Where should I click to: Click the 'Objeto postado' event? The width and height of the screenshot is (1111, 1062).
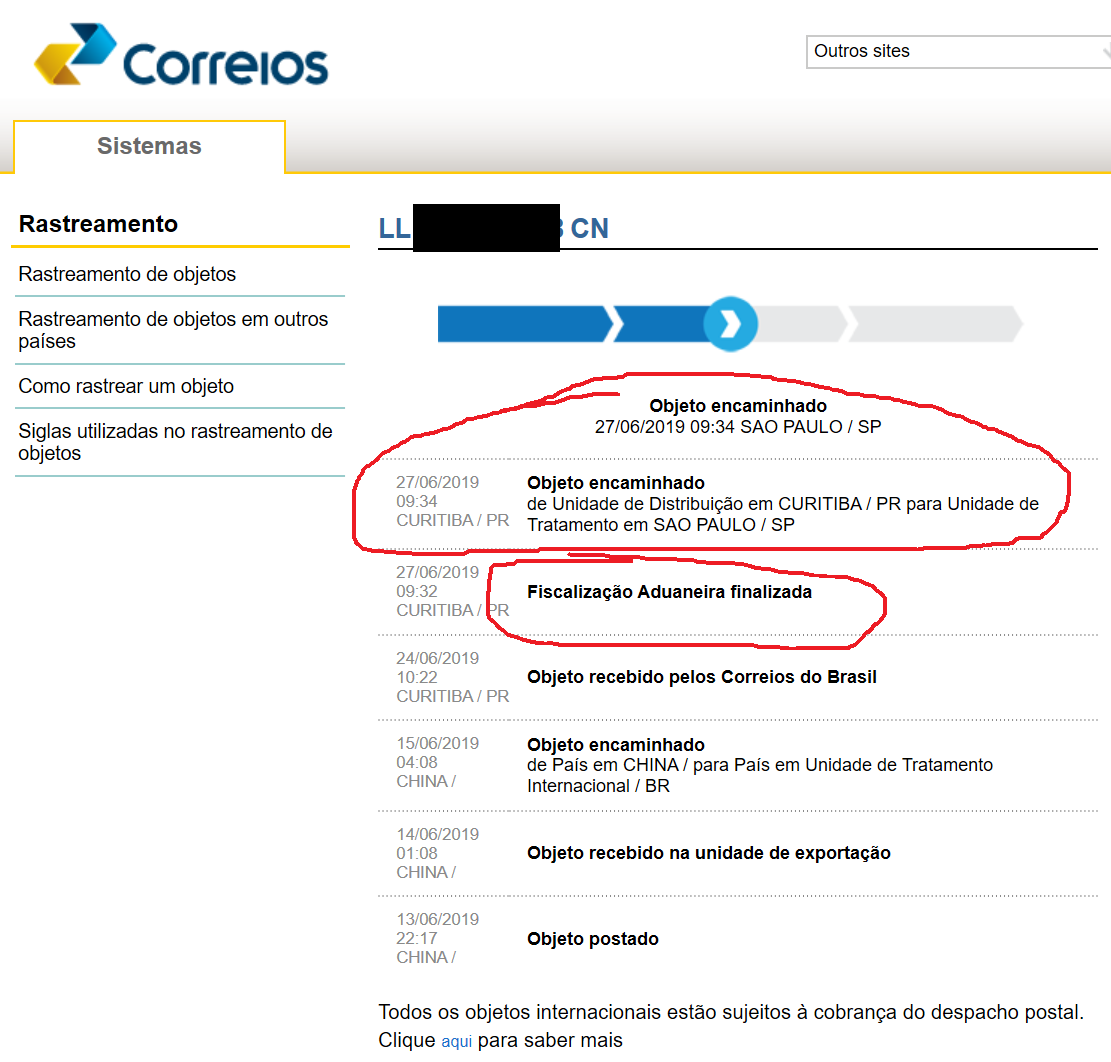click(x=593, y=939)
